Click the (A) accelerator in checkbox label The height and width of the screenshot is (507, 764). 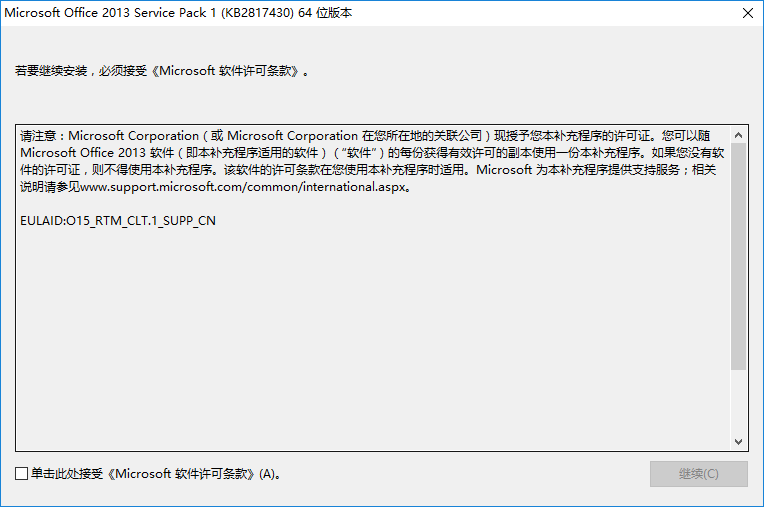click(x=267, y=474)
